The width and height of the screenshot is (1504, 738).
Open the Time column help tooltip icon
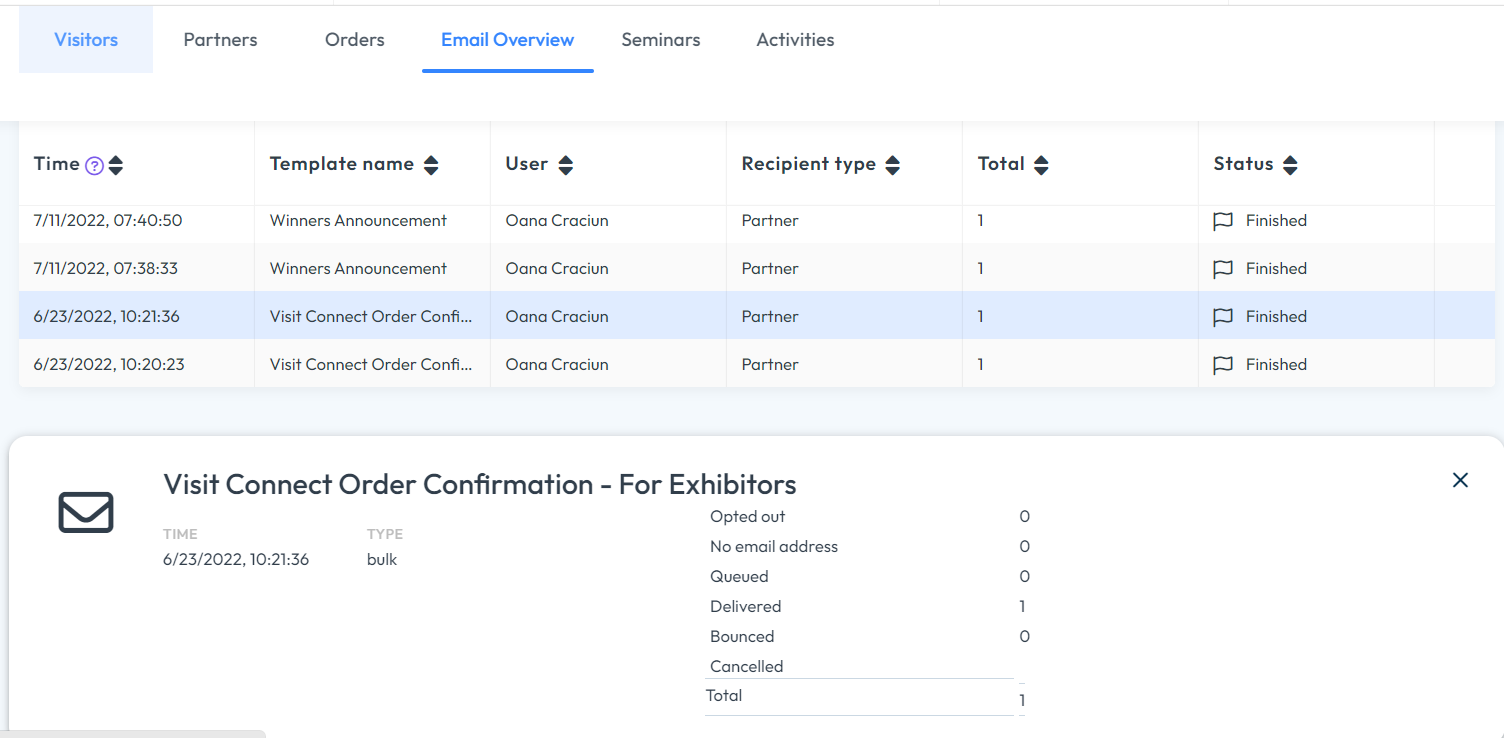pyautogui.click(x=93, y=164)
